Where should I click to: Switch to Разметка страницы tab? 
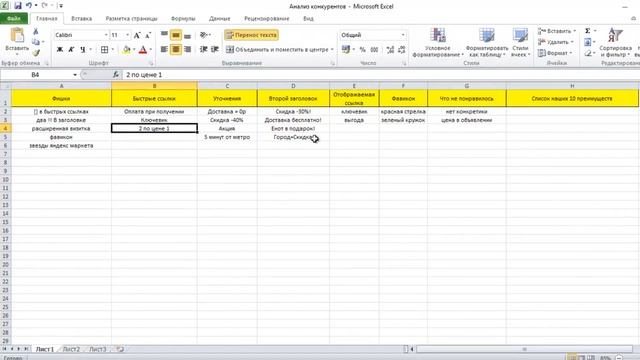coord(131,18)
